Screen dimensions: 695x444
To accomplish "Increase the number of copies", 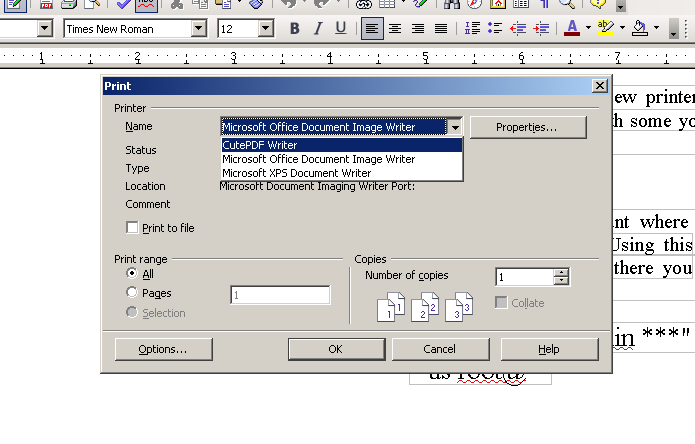I will [x=562, y=273].
